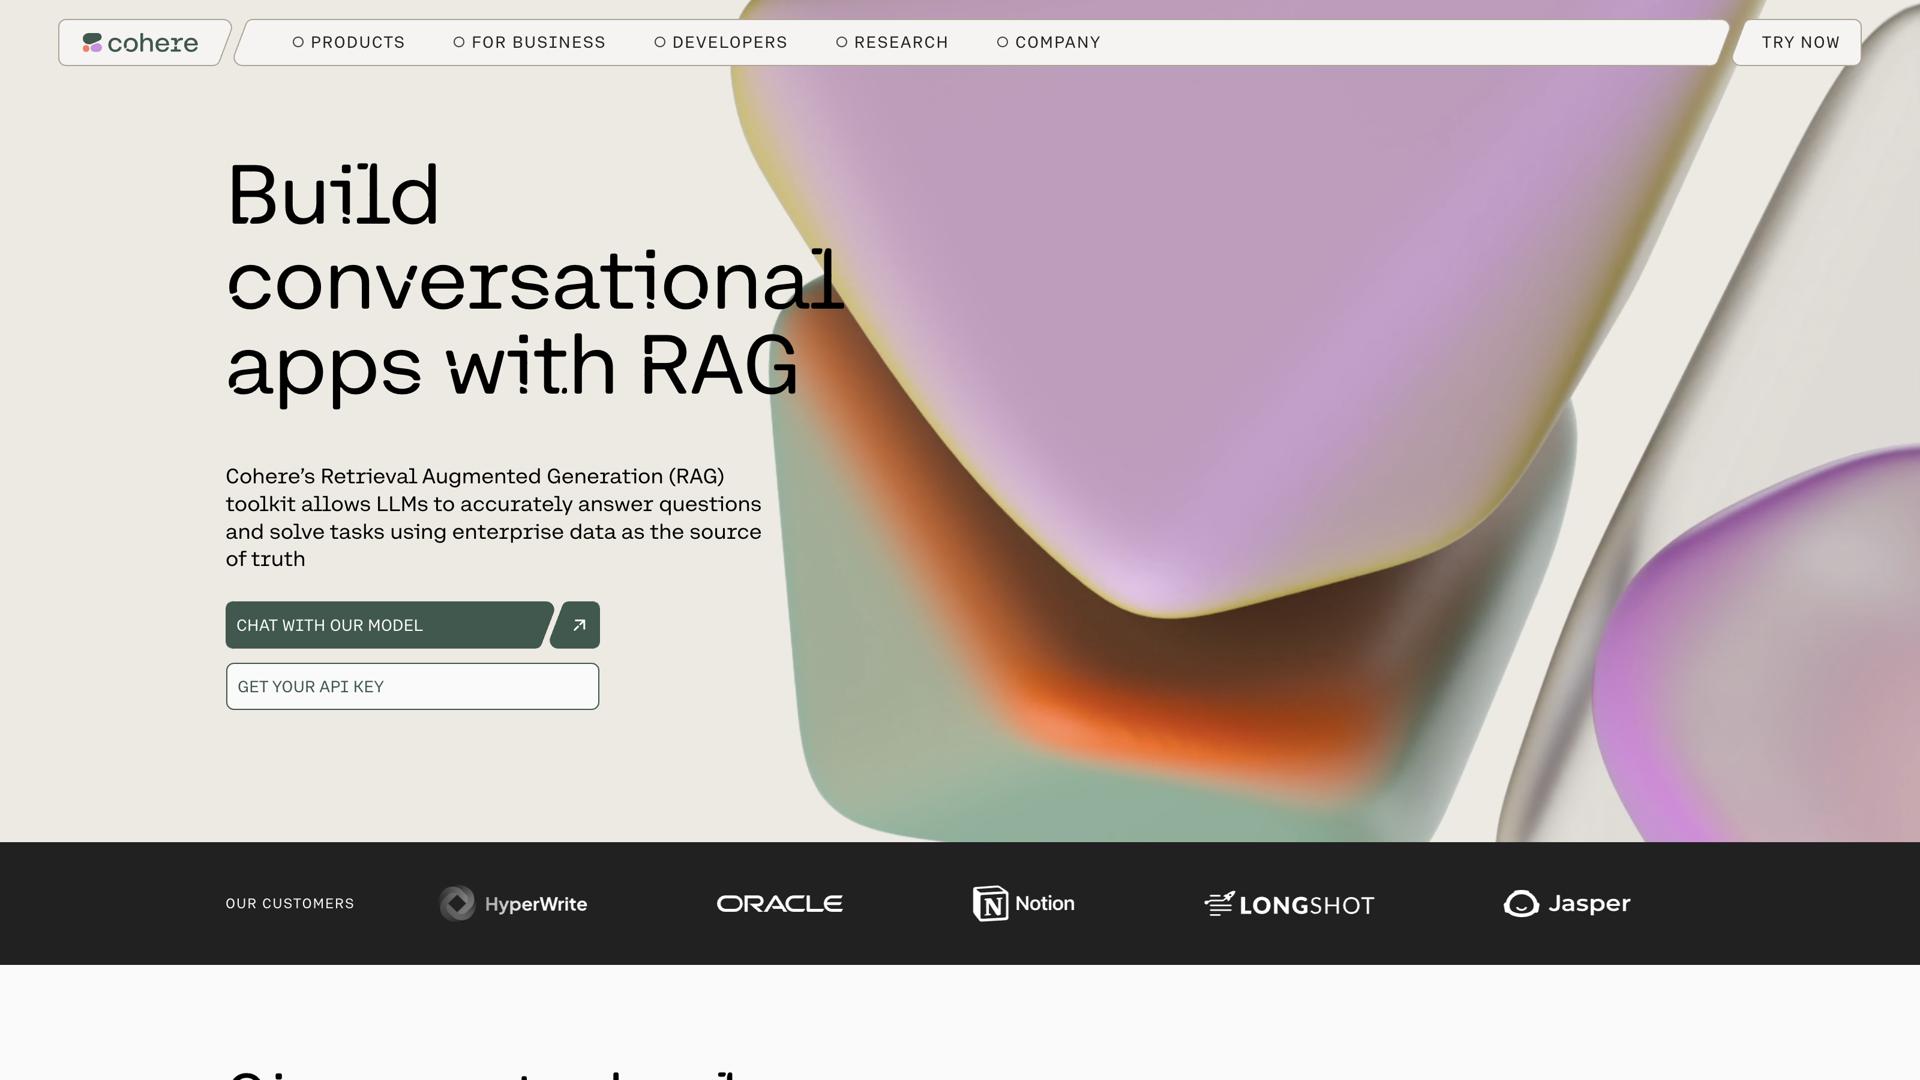This screenshot has width=1920, height=1080.
Task: Click the HyperWrite logo icon
Action: coord(458,904)
